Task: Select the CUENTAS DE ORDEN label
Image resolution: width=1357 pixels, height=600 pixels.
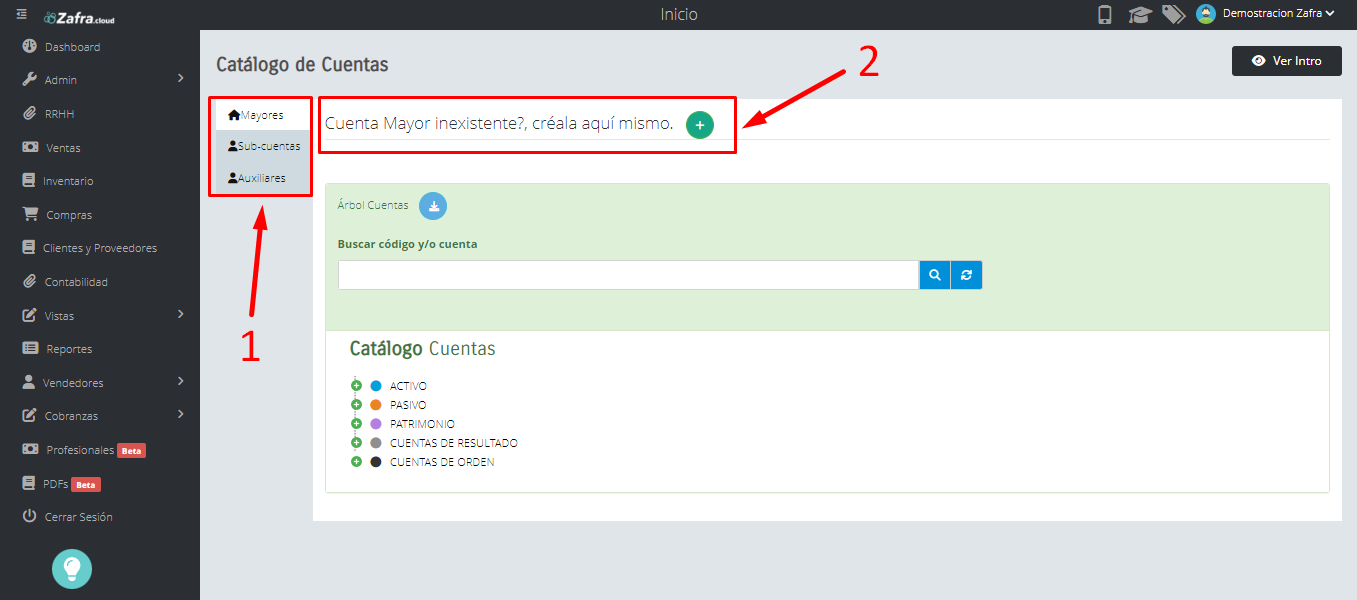Action: coord(442,462)
